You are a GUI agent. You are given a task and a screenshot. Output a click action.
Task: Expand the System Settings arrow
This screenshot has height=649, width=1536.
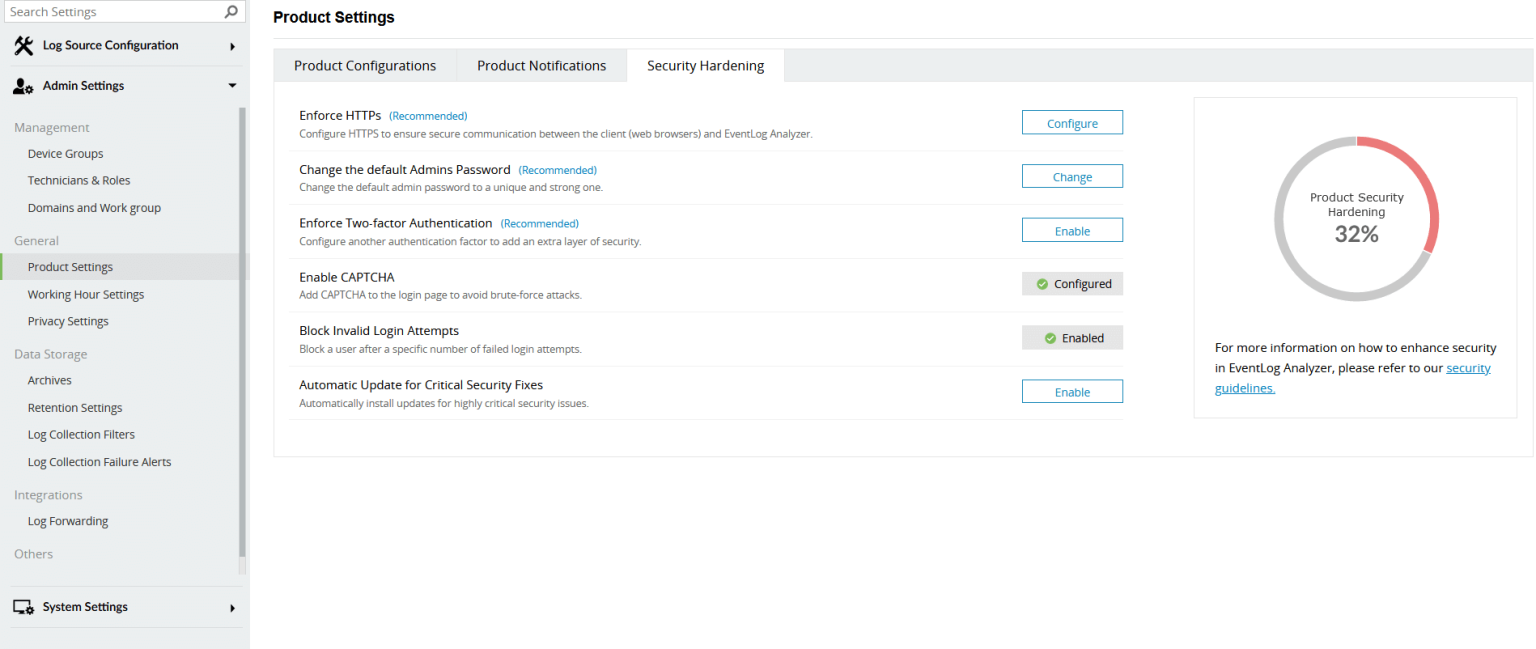(x=232, y=608)
